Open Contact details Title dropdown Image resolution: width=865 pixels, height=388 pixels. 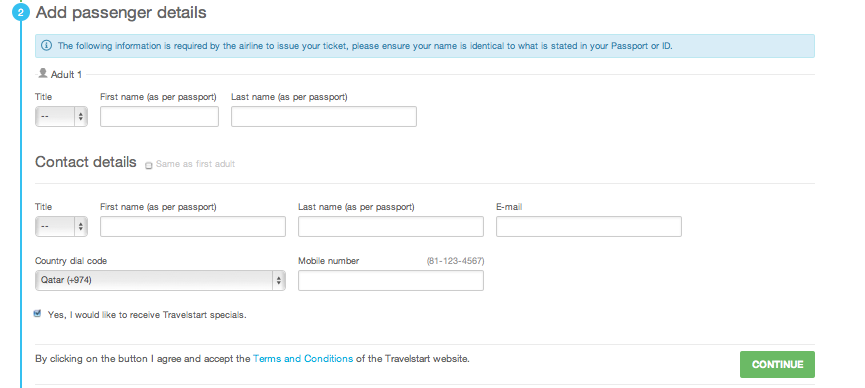pos(61,226)
